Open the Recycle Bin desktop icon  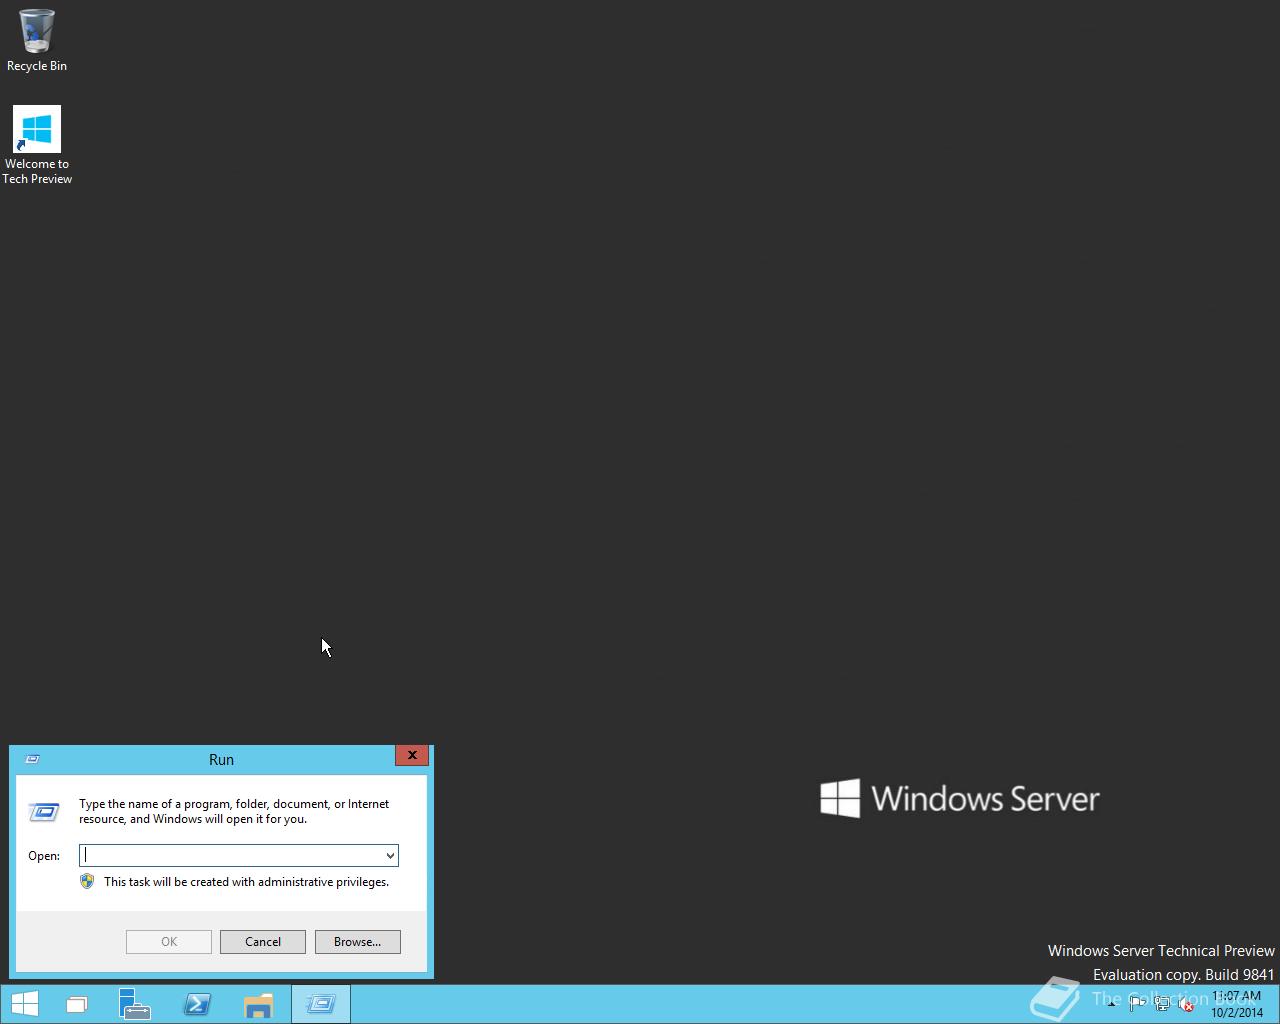[37, 41]
